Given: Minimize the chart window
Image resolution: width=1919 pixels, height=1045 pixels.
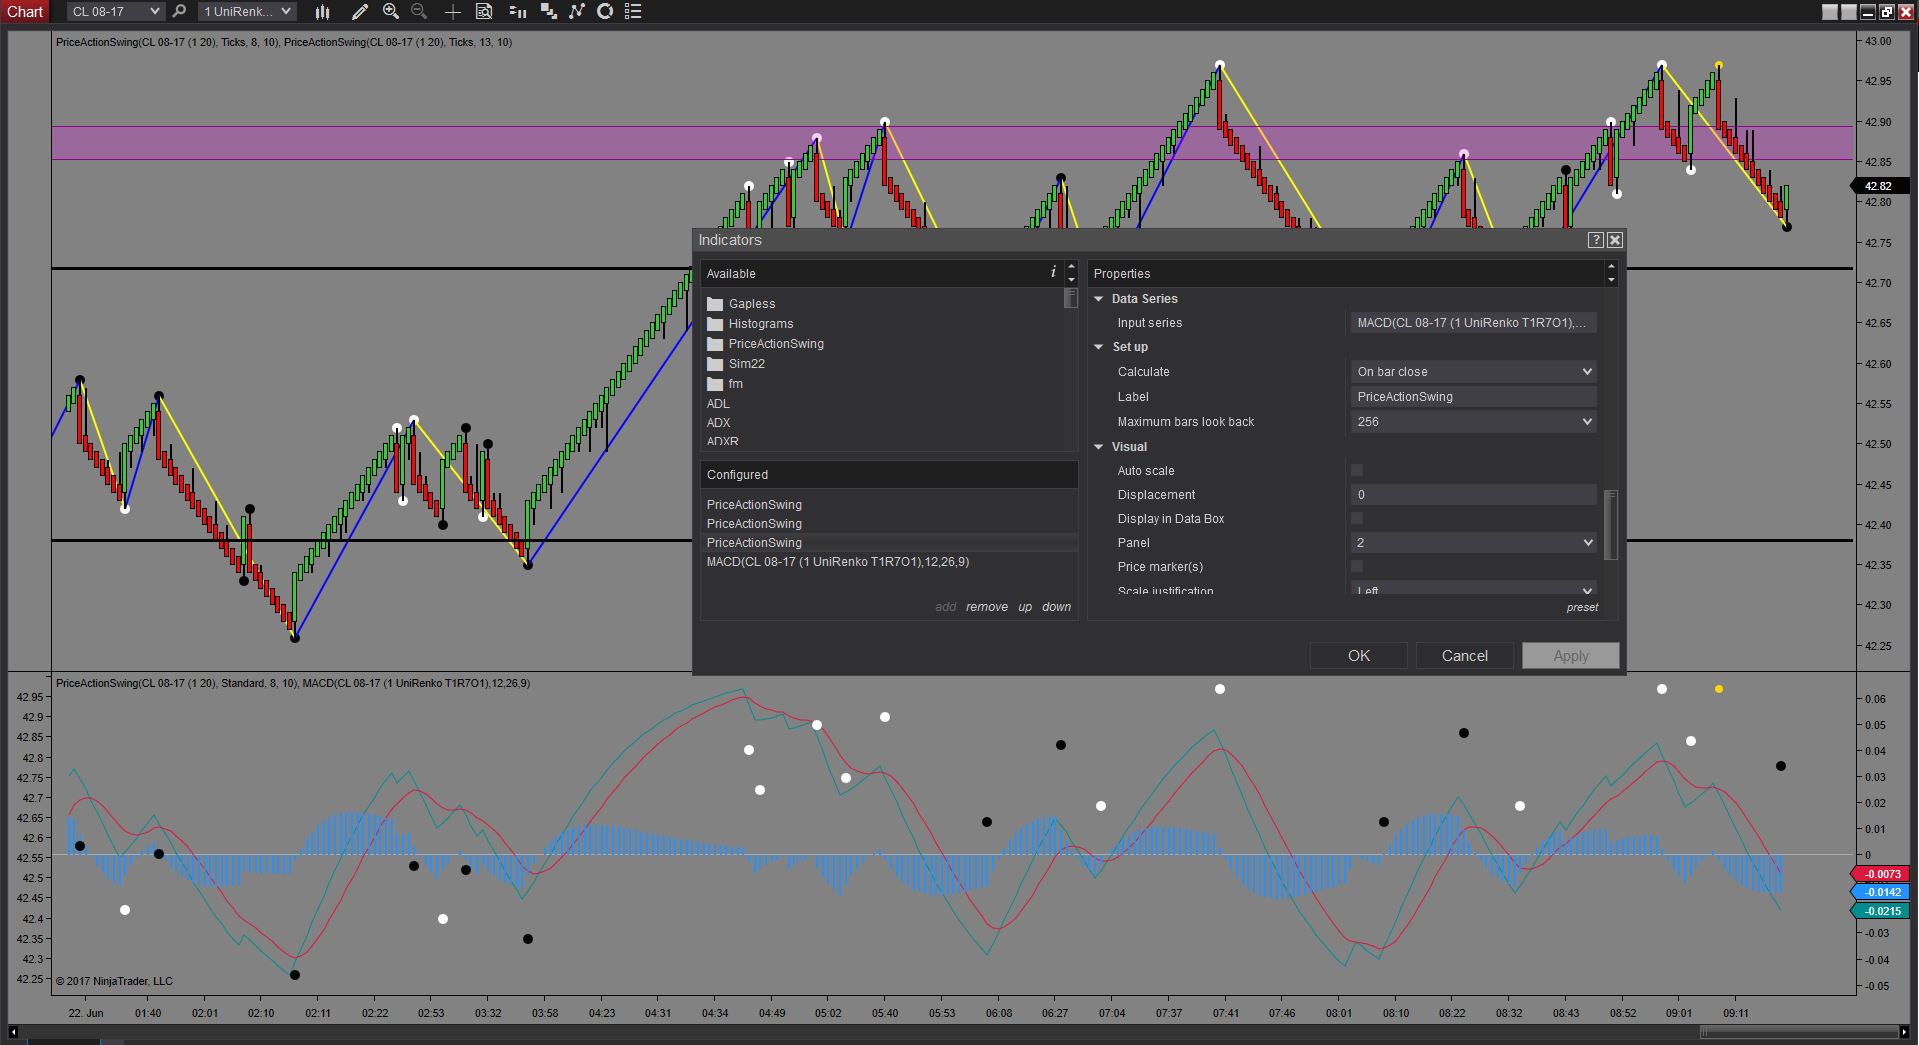Looking at the screenshot, I should [x=1868, y=12].
